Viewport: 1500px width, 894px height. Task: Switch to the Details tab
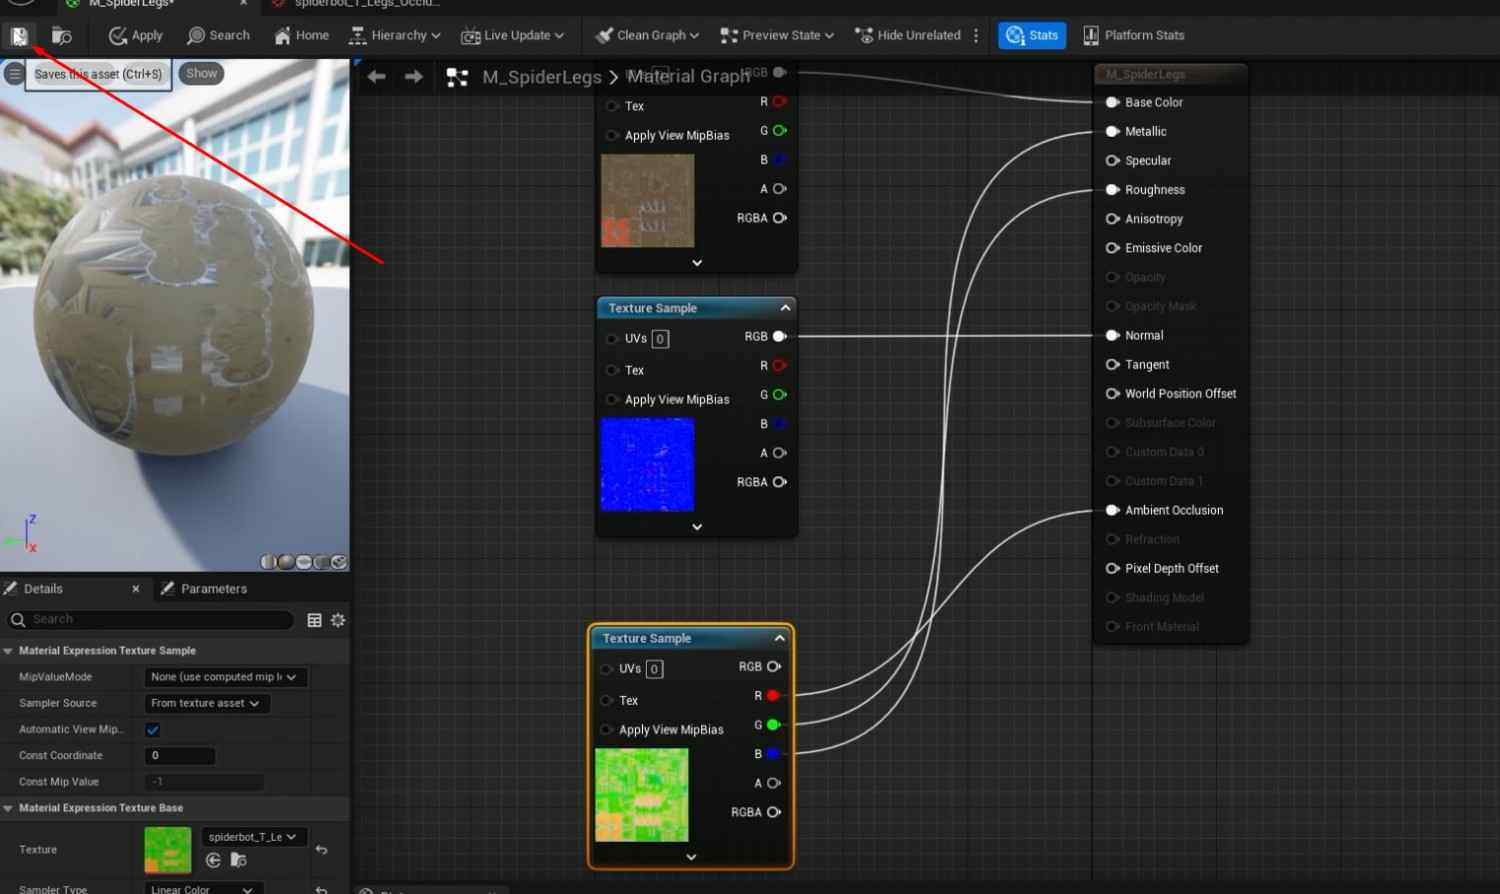point(43,589)
